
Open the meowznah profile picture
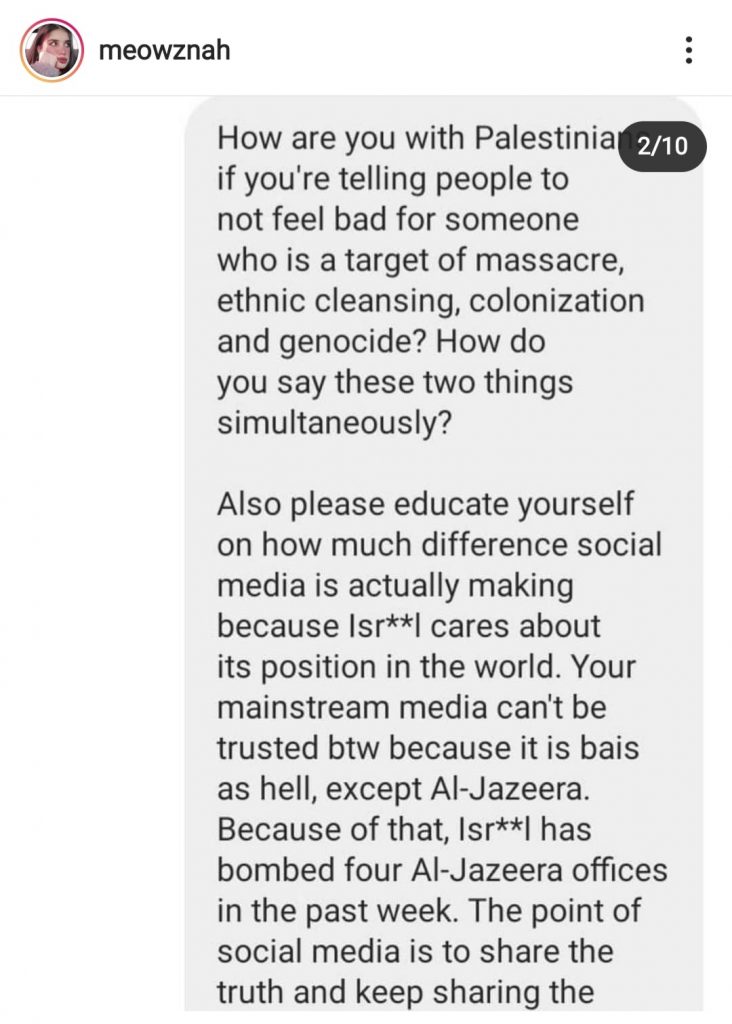point(52,50)
